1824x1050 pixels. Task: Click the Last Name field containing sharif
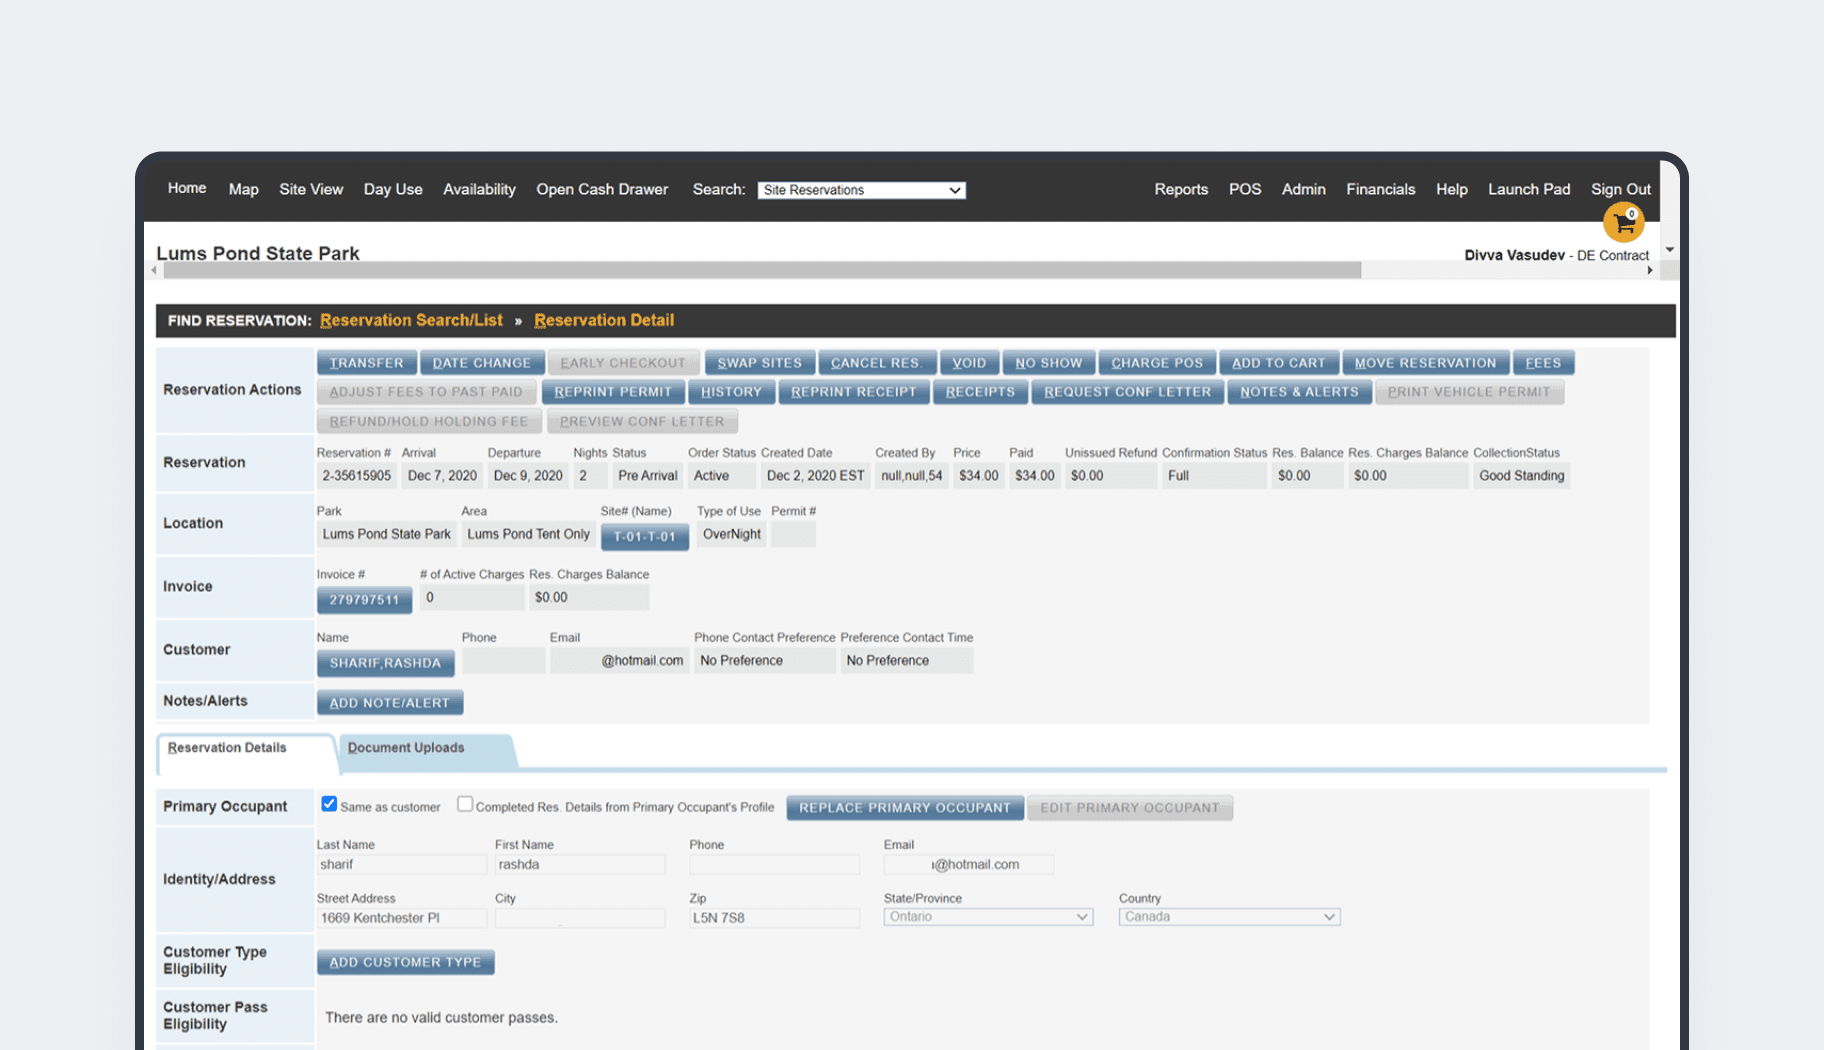tap(402, 864)
